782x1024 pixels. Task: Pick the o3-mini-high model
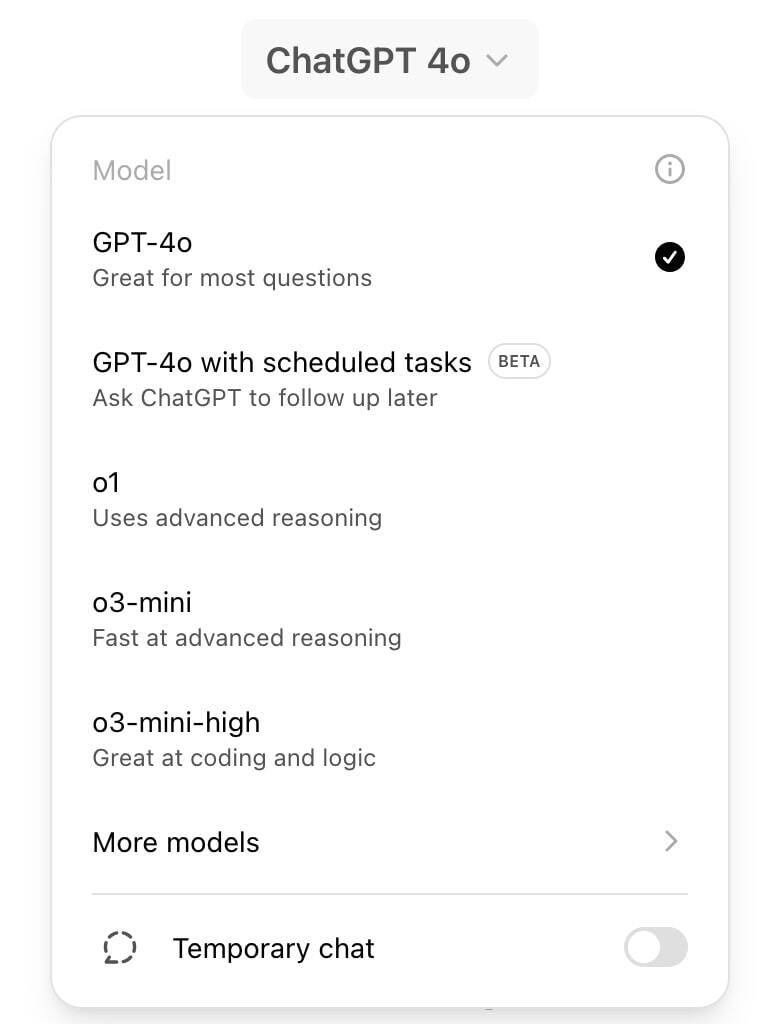pos(176,723)
